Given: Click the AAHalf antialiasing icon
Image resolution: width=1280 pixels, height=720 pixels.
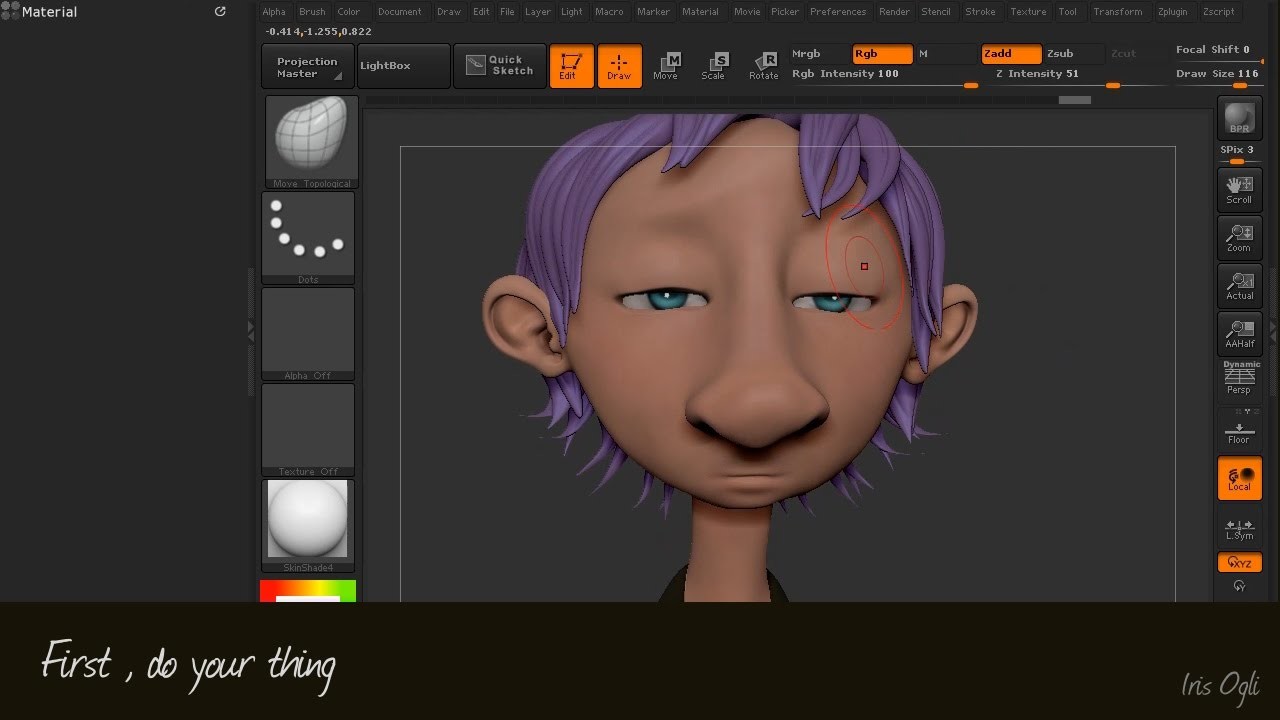Looking at the screenshot, I should pos(1239,333).
